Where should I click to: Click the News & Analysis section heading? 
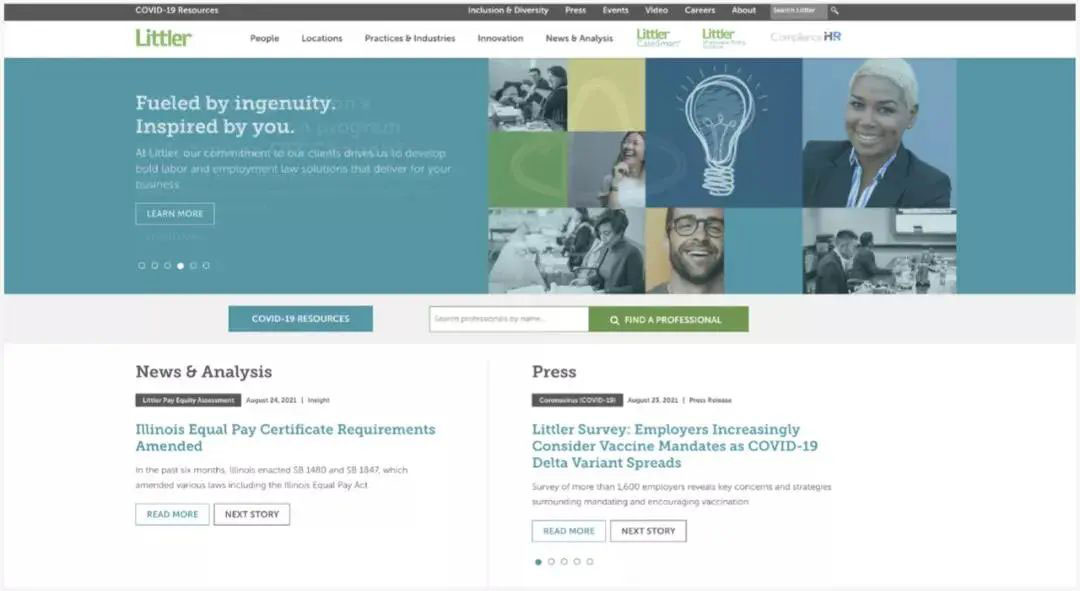point(204,371)
